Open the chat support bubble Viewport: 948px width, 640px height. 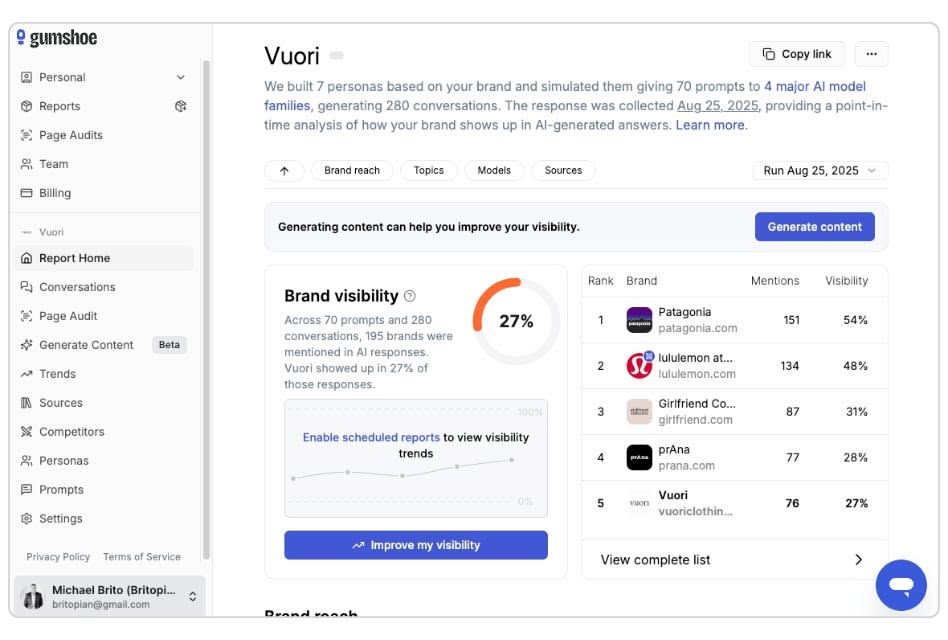pyautogui.click(x=901, y=585)
